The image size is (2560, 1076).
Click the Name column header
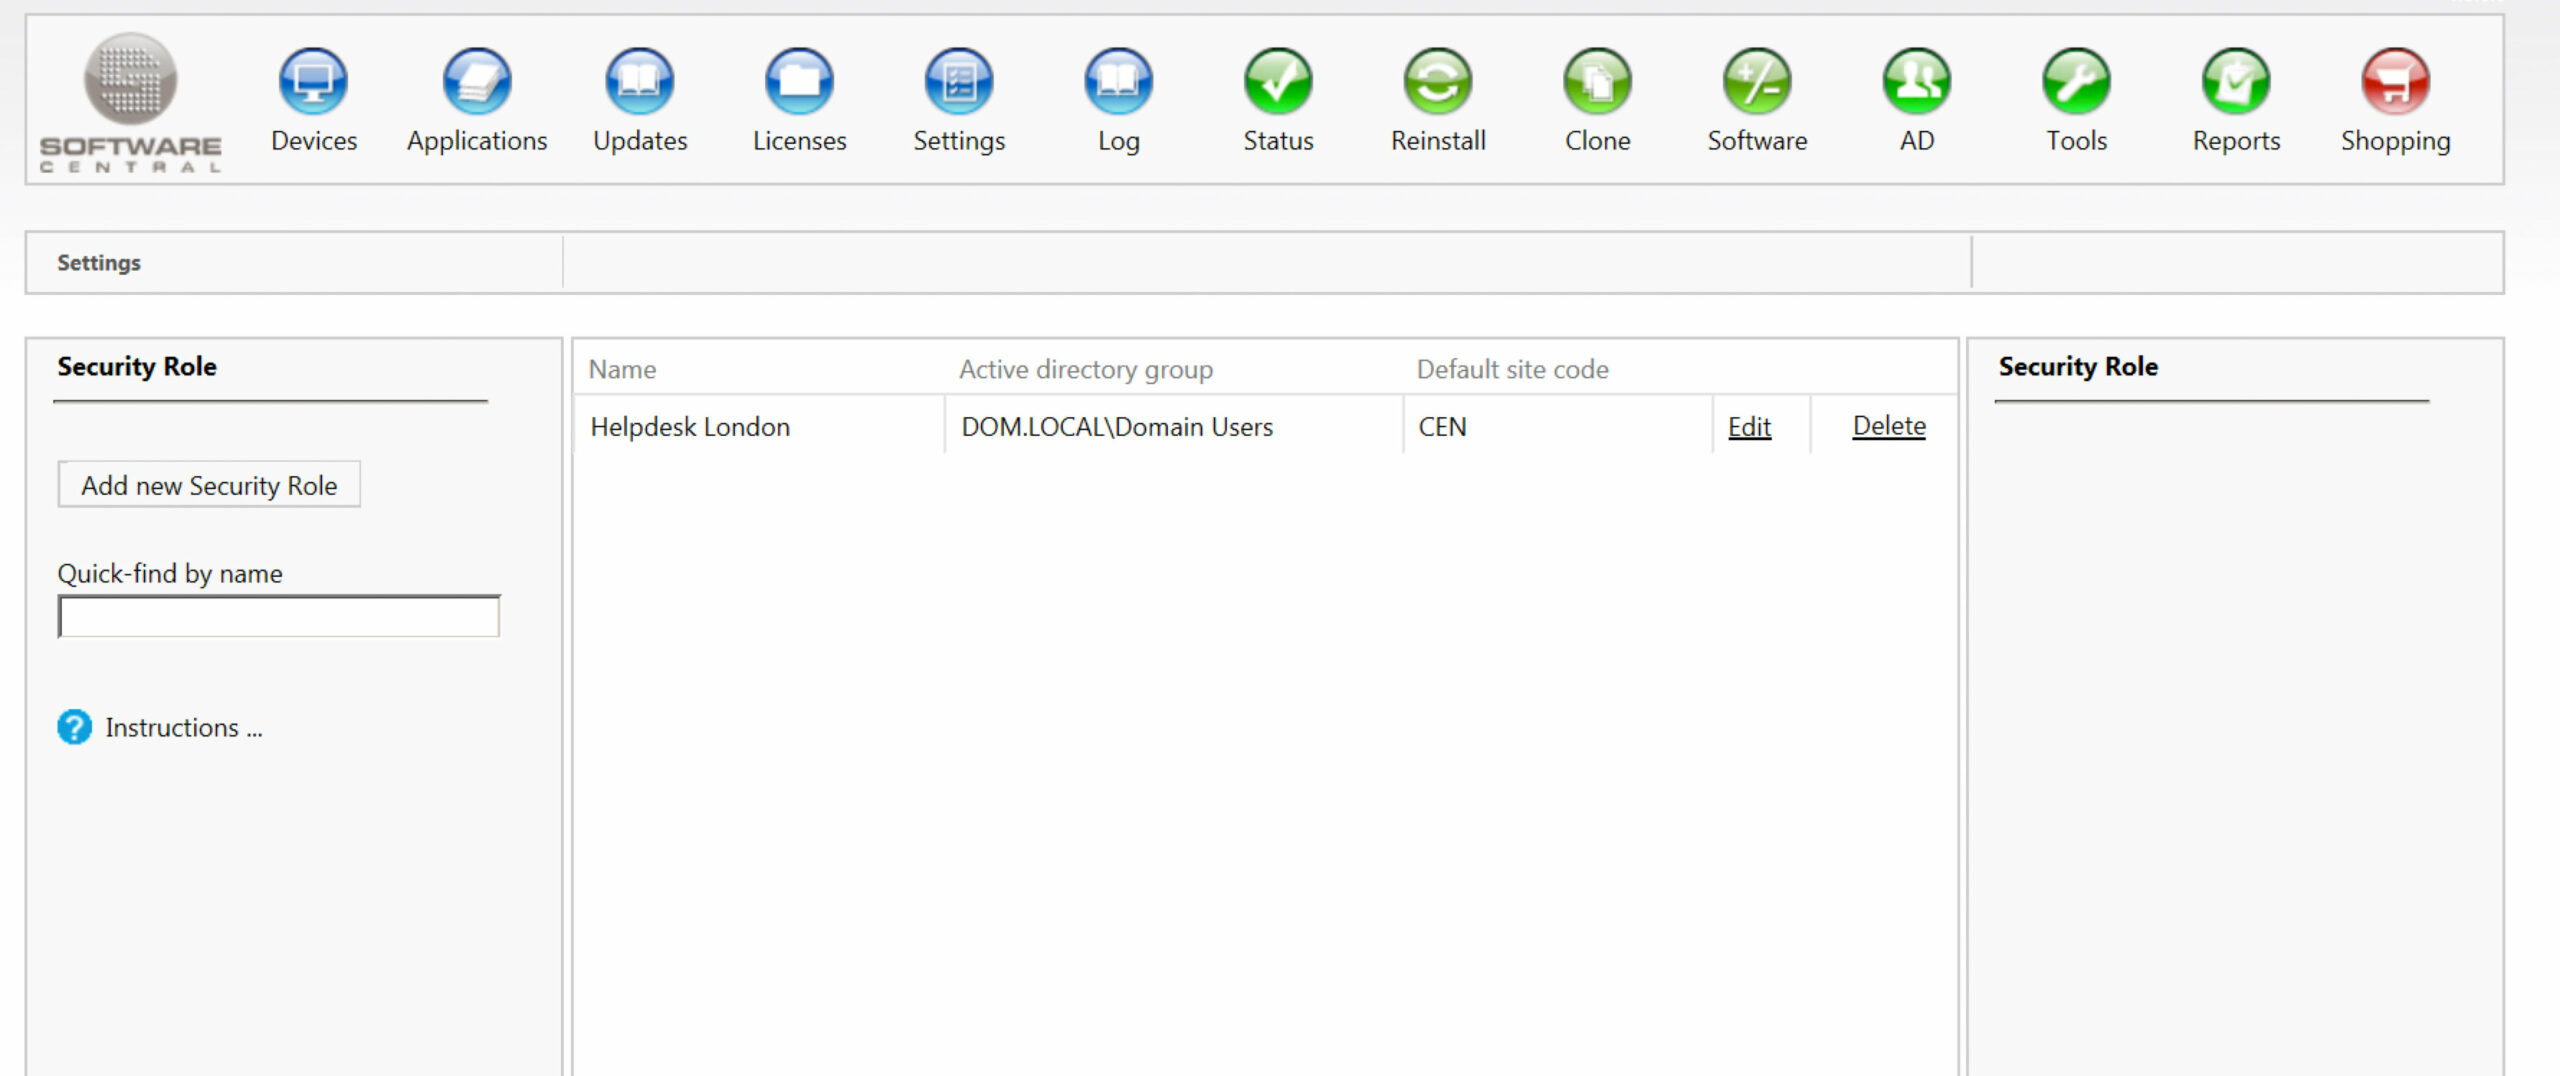(x=622, y=370)
